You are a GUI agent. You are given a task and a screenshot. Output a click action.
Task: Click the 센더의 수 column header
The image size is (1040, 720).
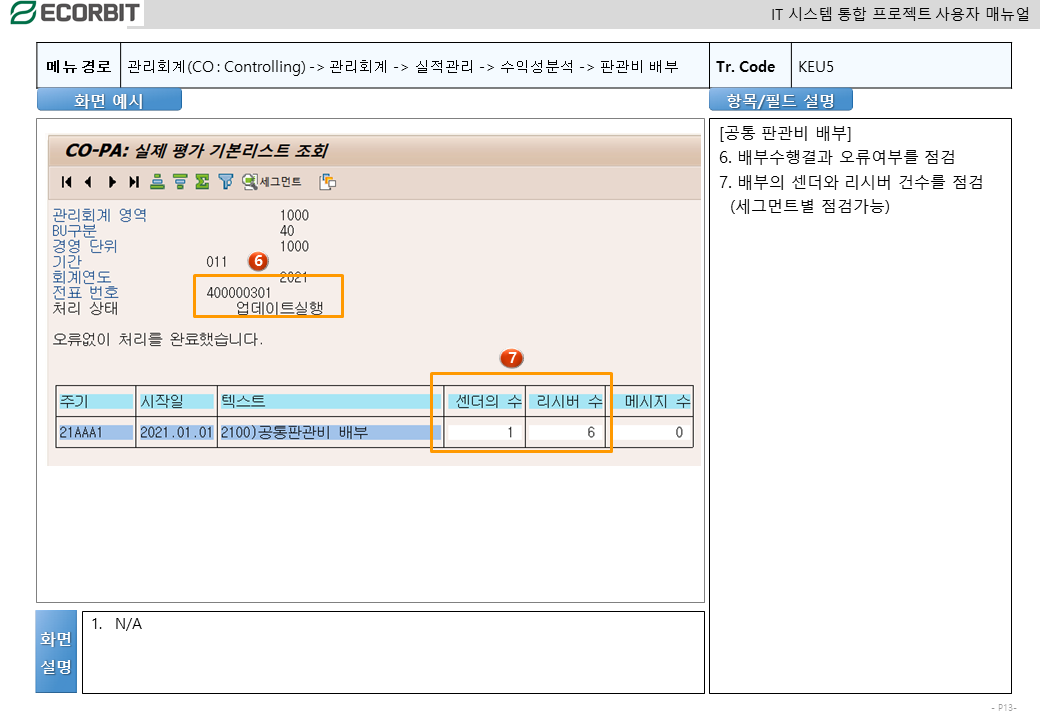coord(483,401)
